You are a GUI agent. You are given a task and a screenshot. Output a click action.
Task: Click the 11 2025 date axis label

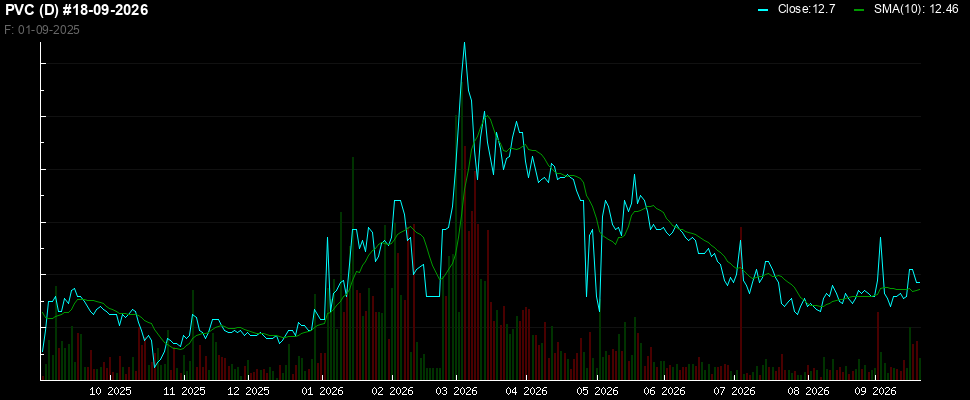pos(184,391)
